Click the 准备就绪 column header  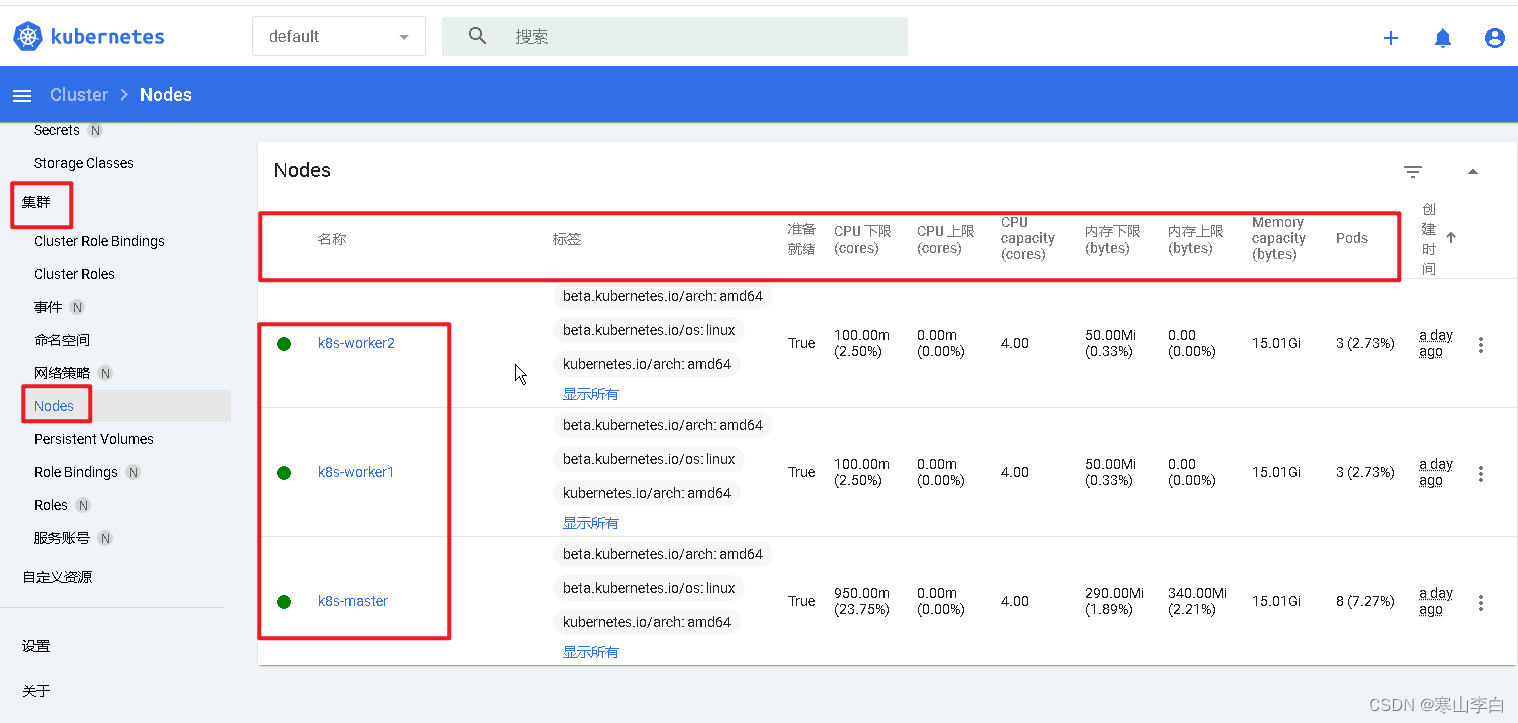(801, 239)
